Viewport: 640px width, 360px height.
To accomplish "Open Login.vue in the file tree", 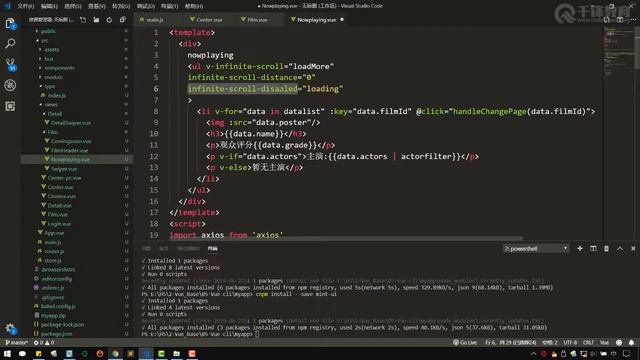I will (x=59, y=224).
